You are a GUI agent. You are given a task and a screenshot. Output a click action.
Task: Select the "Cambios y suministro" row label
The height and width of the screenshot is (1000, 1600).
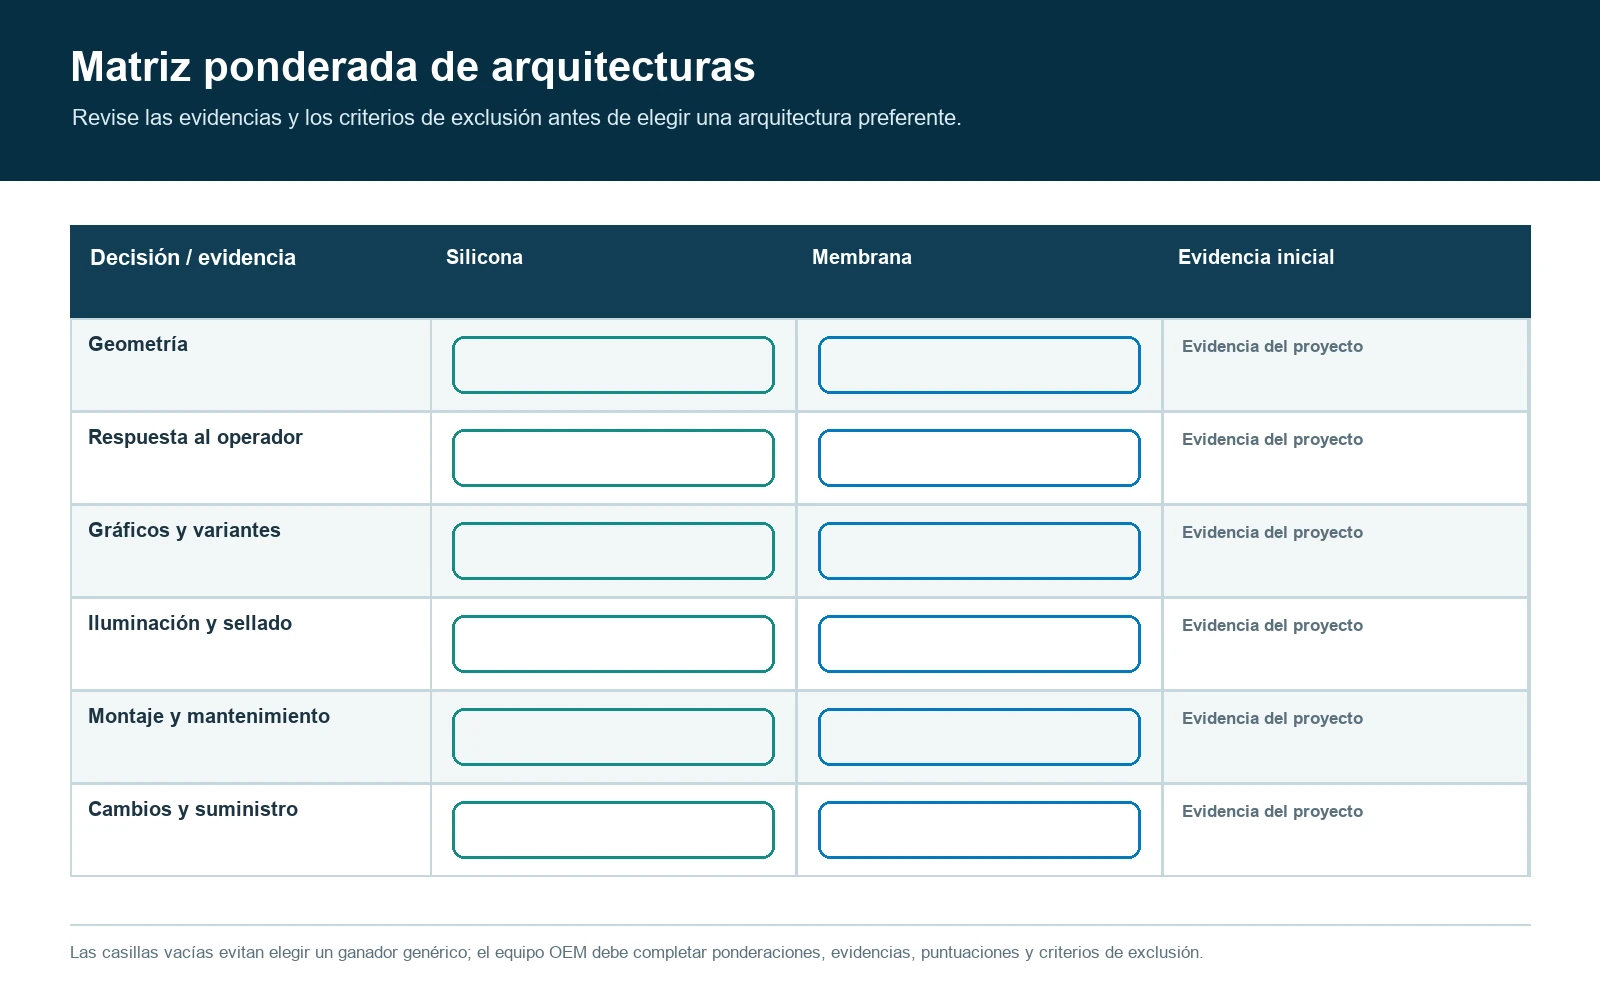193,809
